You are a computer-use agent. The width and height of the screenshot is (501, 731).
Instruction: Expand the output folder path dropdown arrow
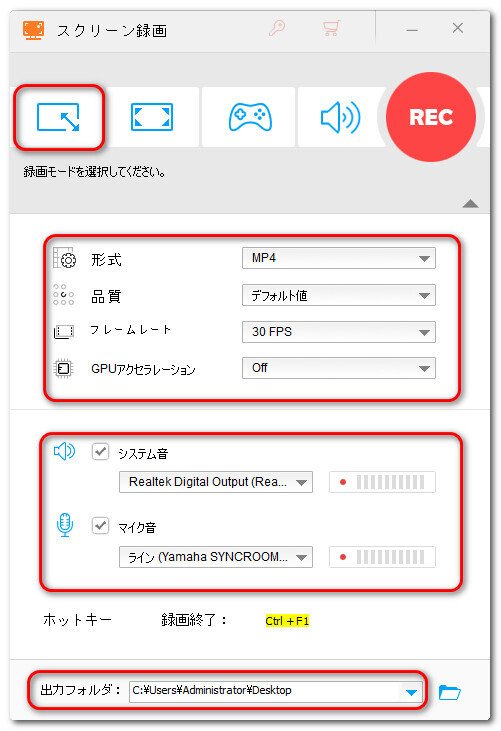(x=411, y=692)
